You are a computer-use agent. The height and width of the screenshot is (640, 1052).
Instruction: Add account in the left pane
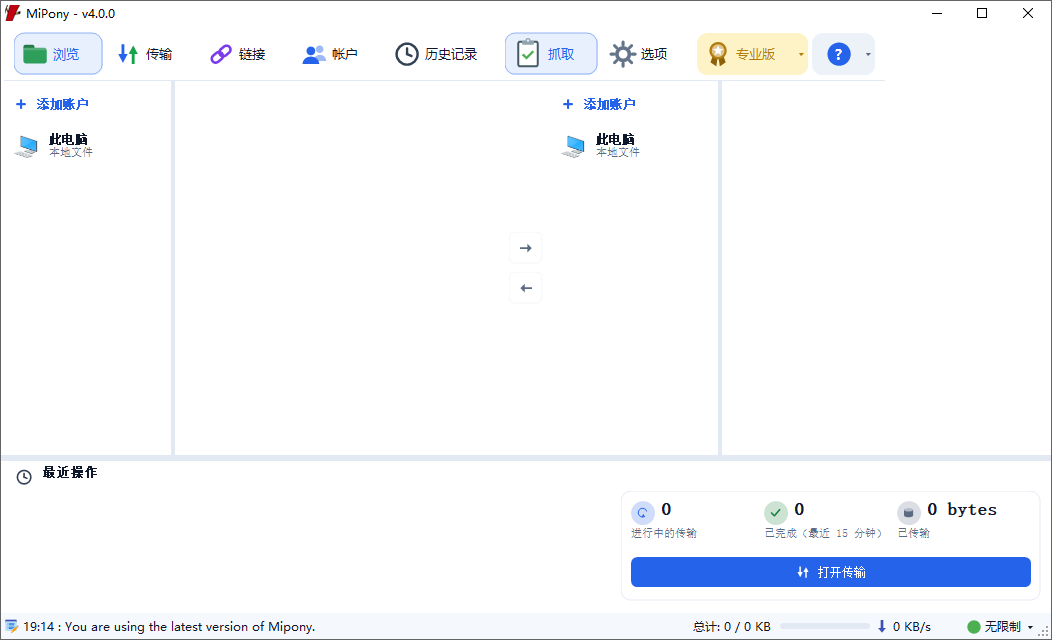[x=52, y=104]
